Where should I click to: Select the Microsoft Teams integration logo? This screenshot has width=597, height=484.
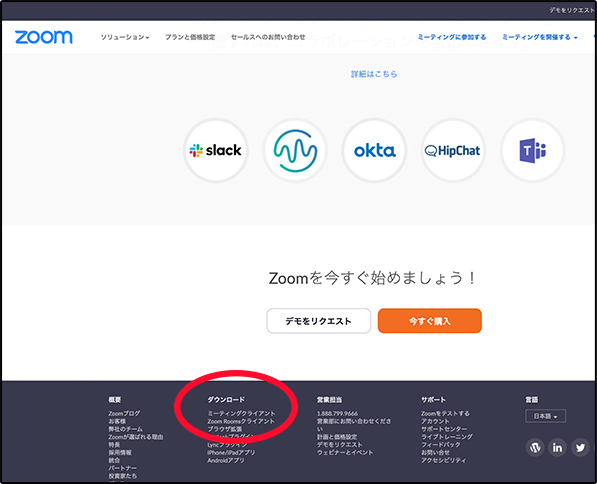point(532,150)
